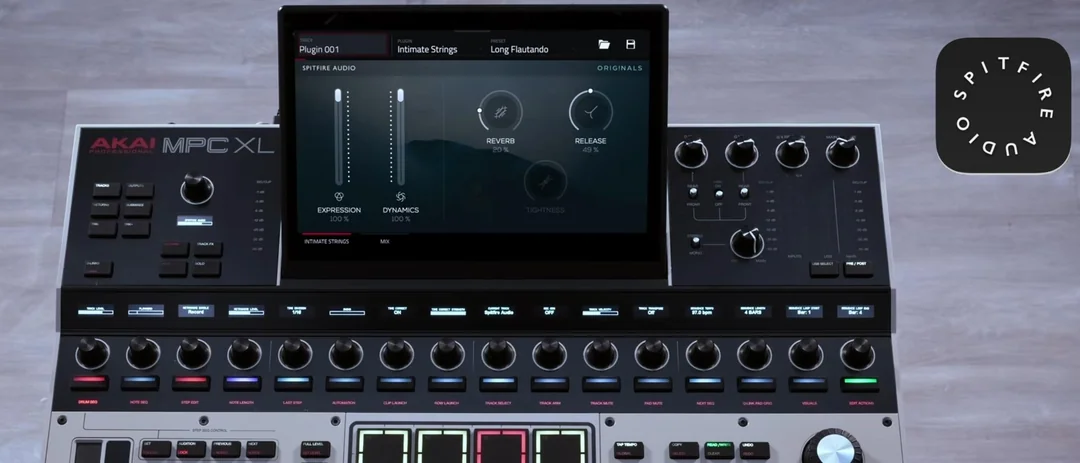Switch to the Mix tab
Screen dimensions: 1080x463
[x=385, y=241]
